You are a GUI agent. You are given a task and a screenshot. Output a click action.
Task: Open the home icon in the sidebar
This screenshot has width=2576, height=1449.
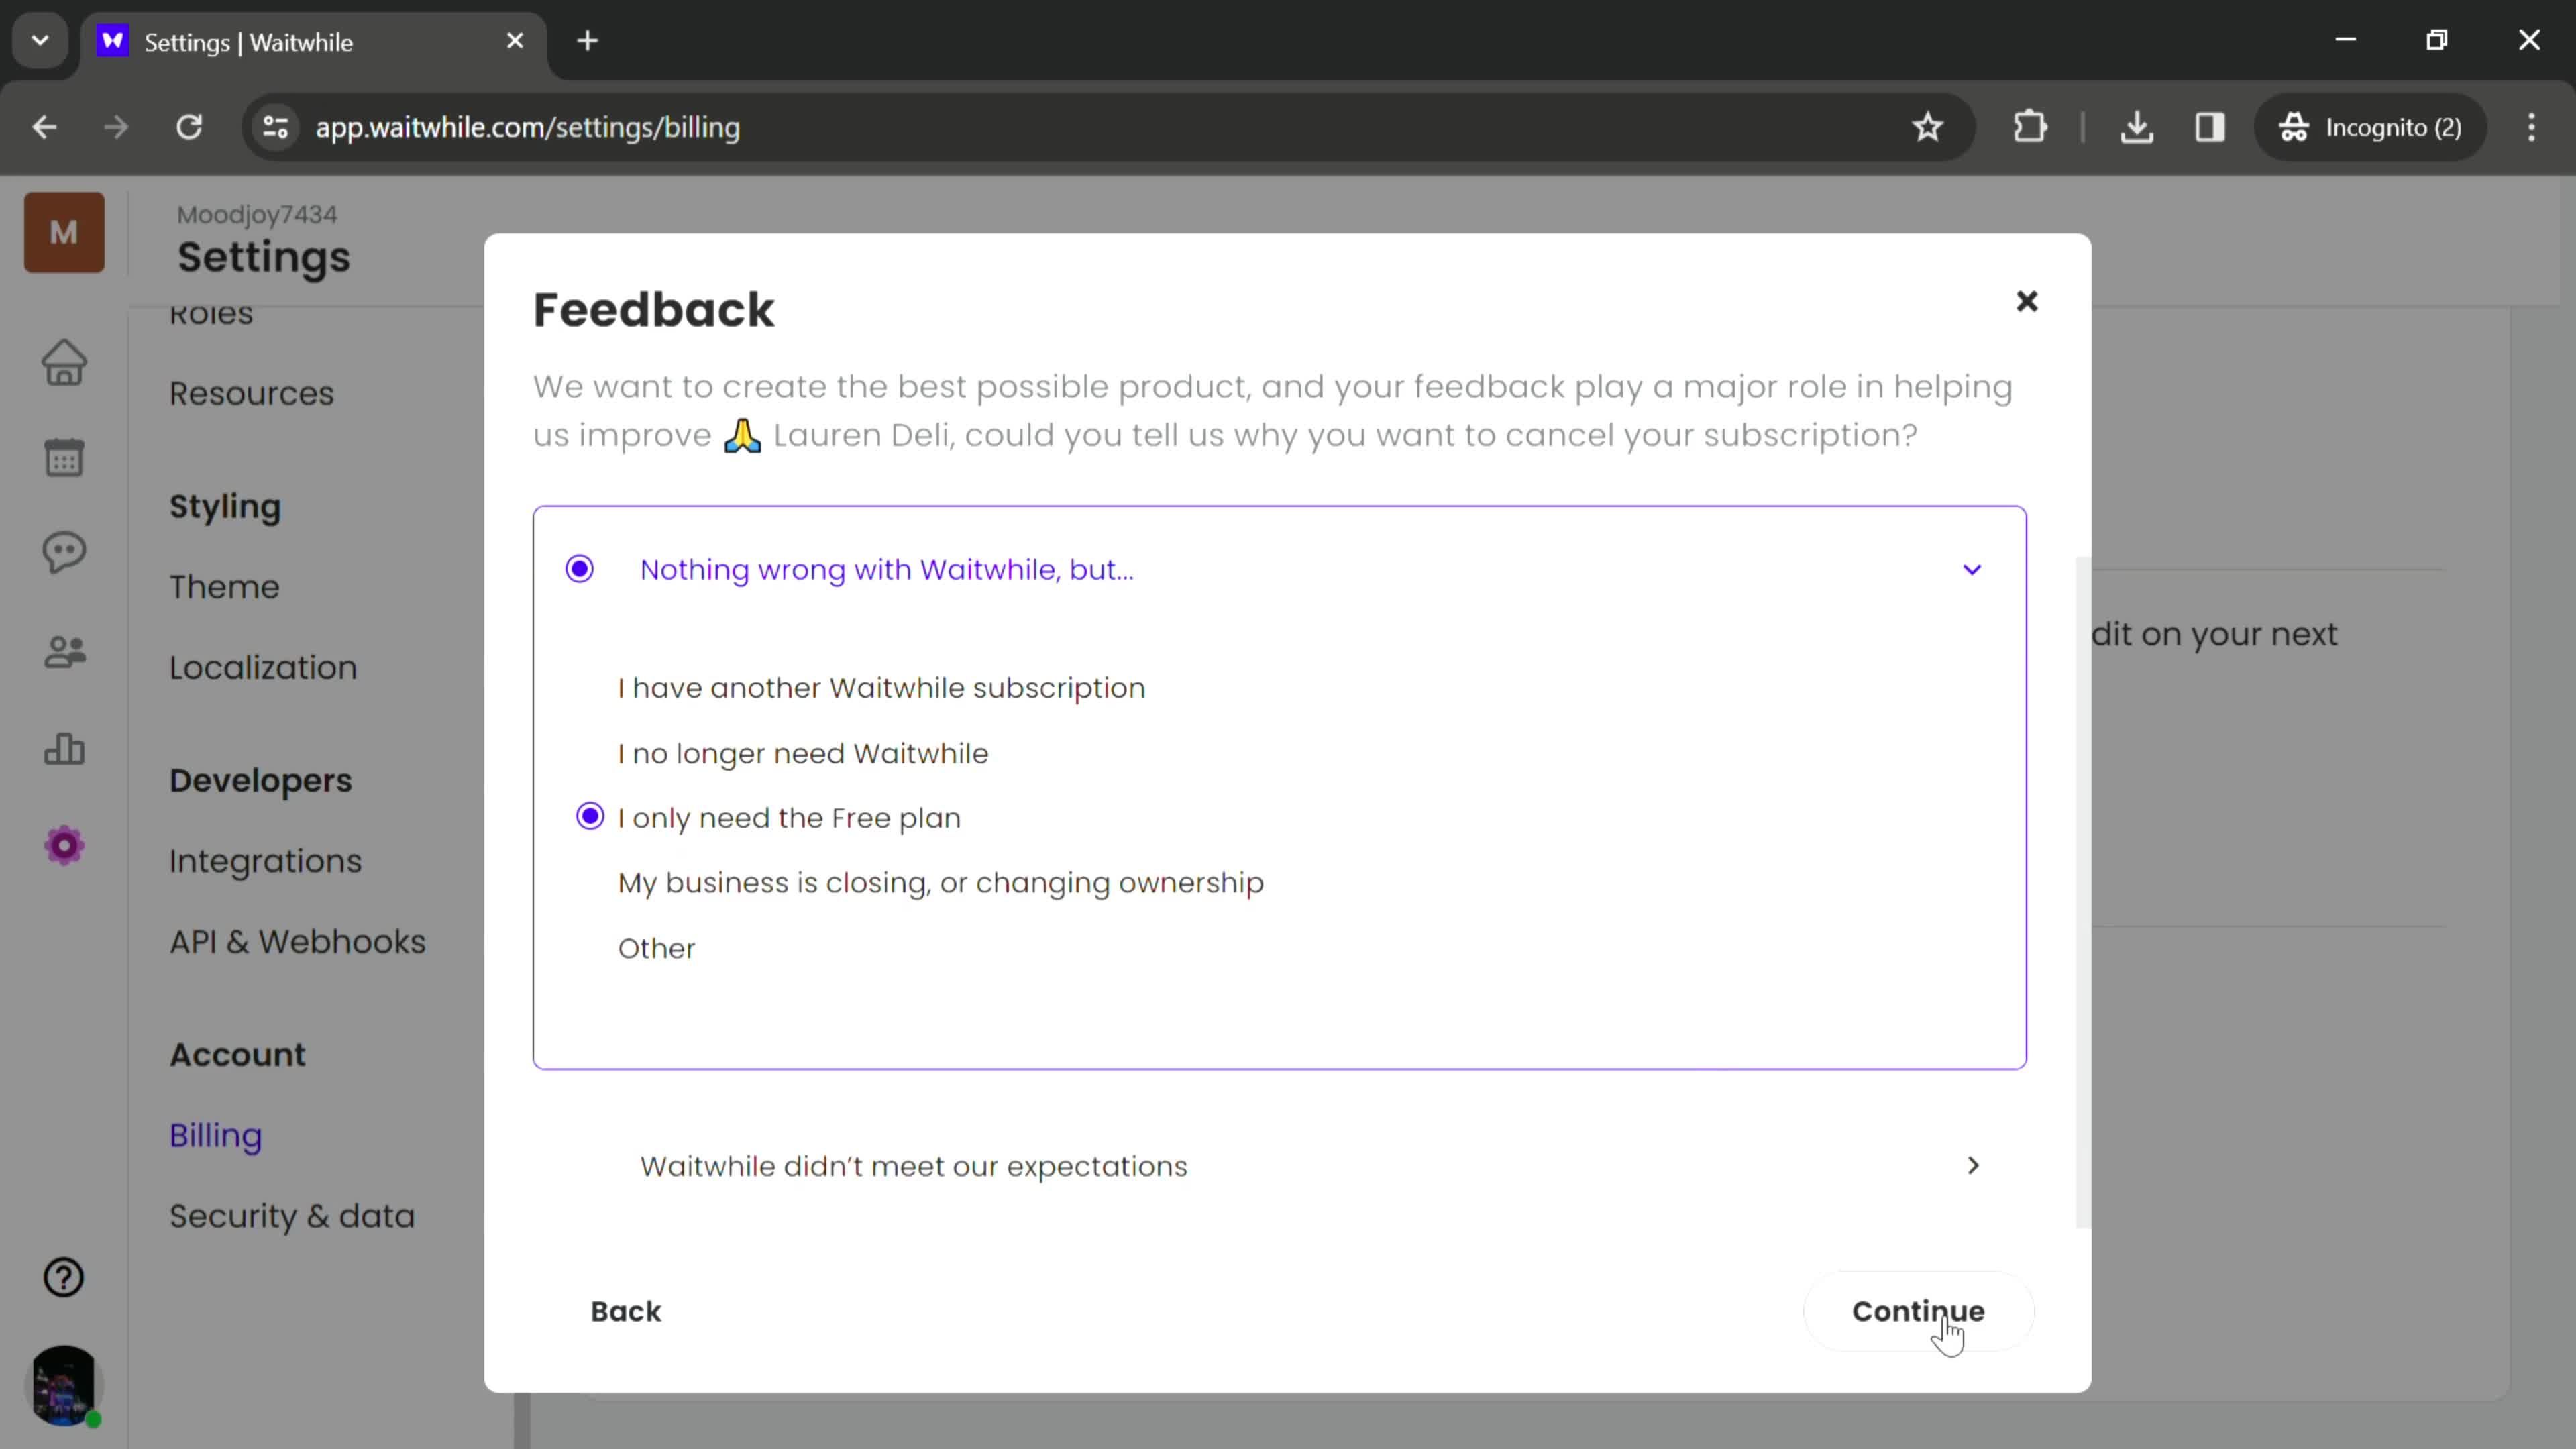coord(64,362)
